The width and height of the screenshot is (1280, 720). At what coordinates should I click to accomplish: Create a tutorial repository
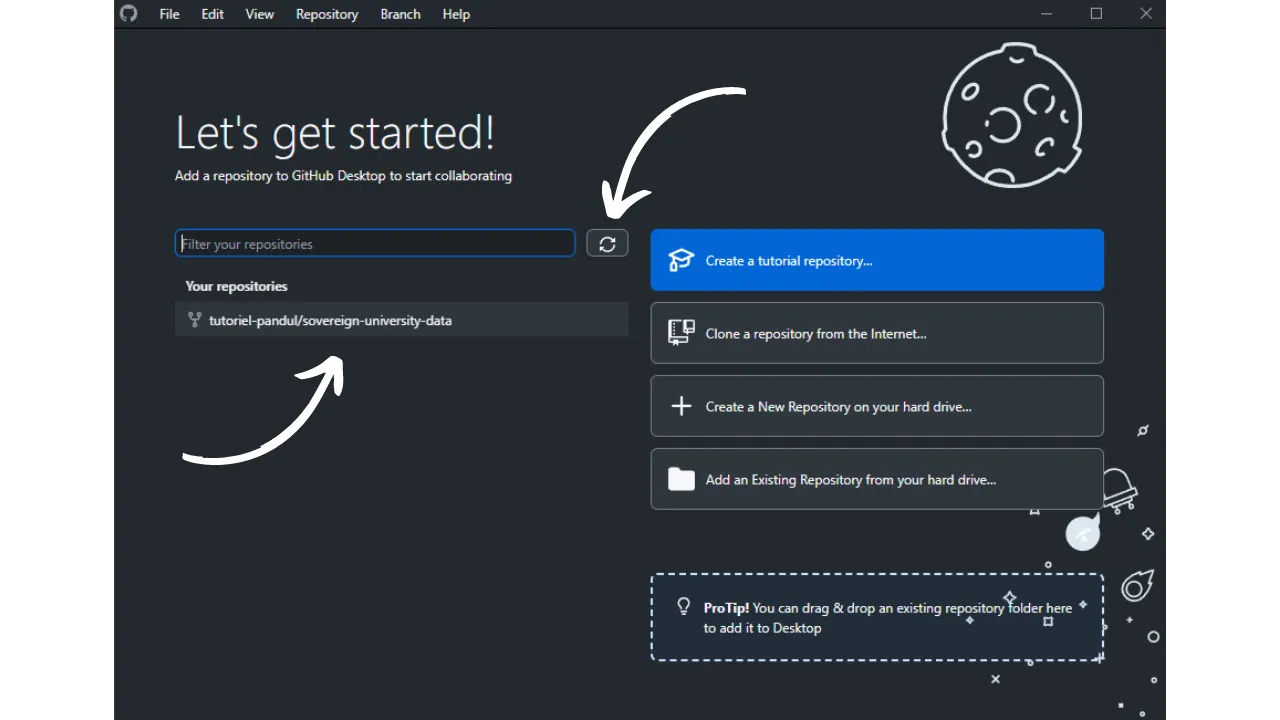click(x=877, y=260)
